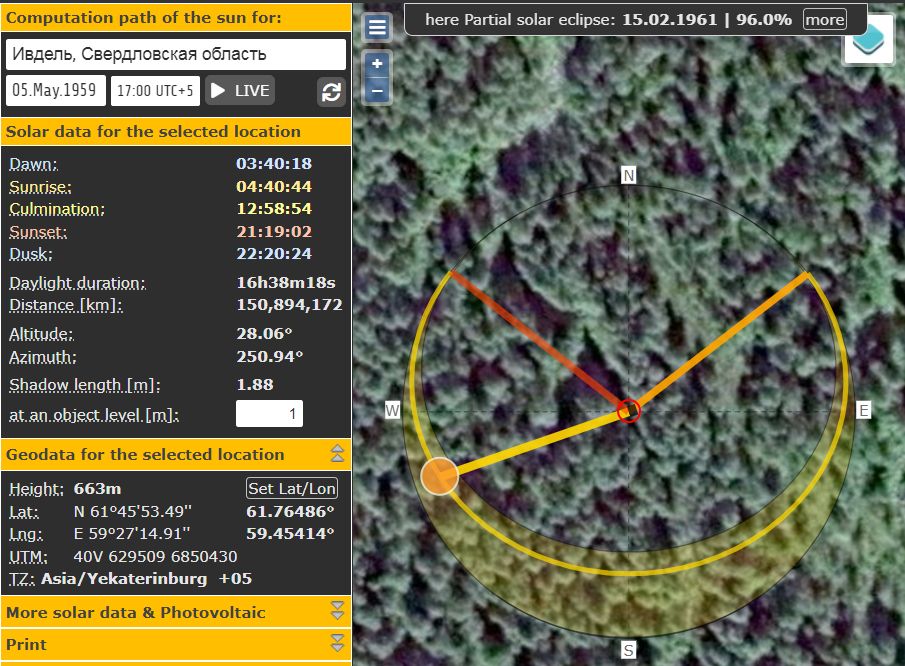
Task: Click the red center location marker
Action: click(628, 410)
